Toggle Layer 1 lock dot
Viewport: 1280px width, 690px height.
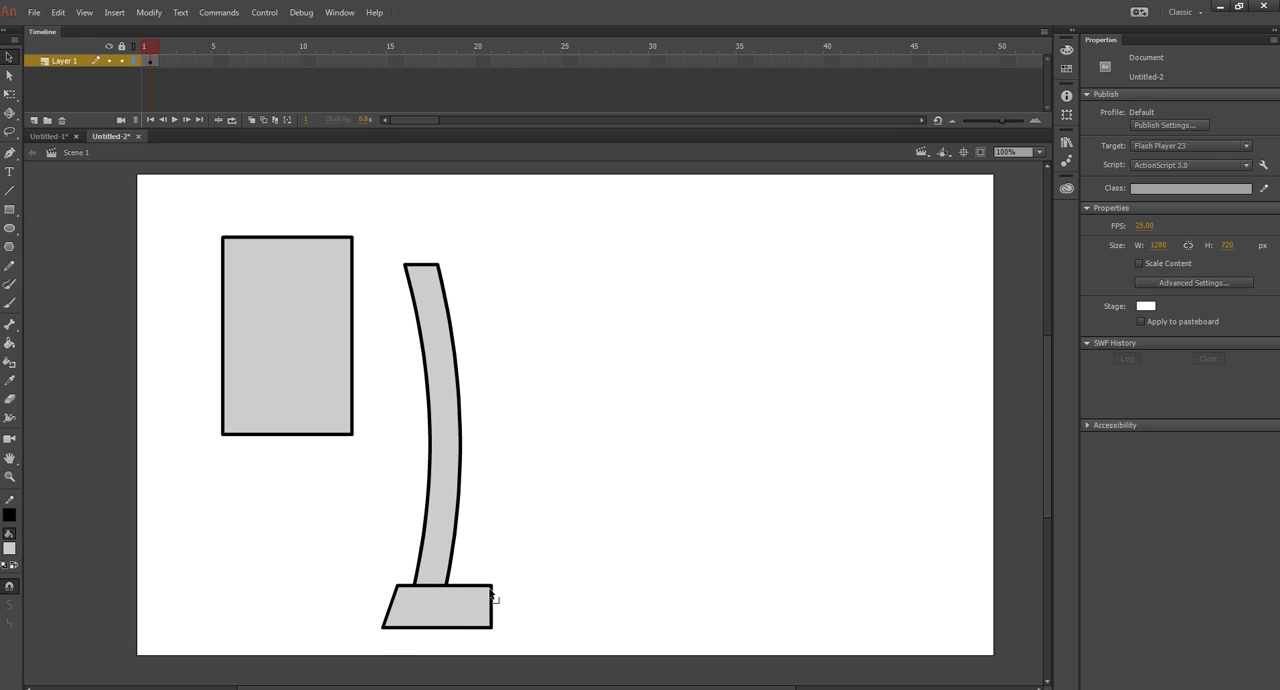122,61
